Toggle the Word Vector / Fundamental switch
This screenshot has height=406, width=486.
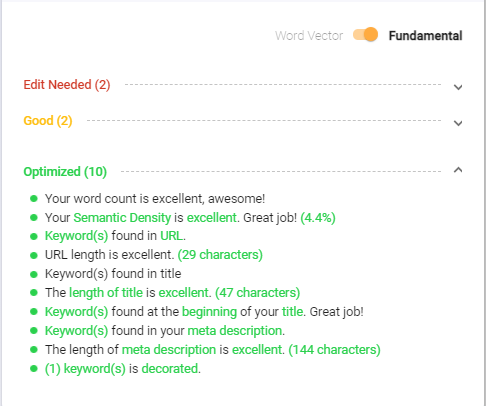365,35
